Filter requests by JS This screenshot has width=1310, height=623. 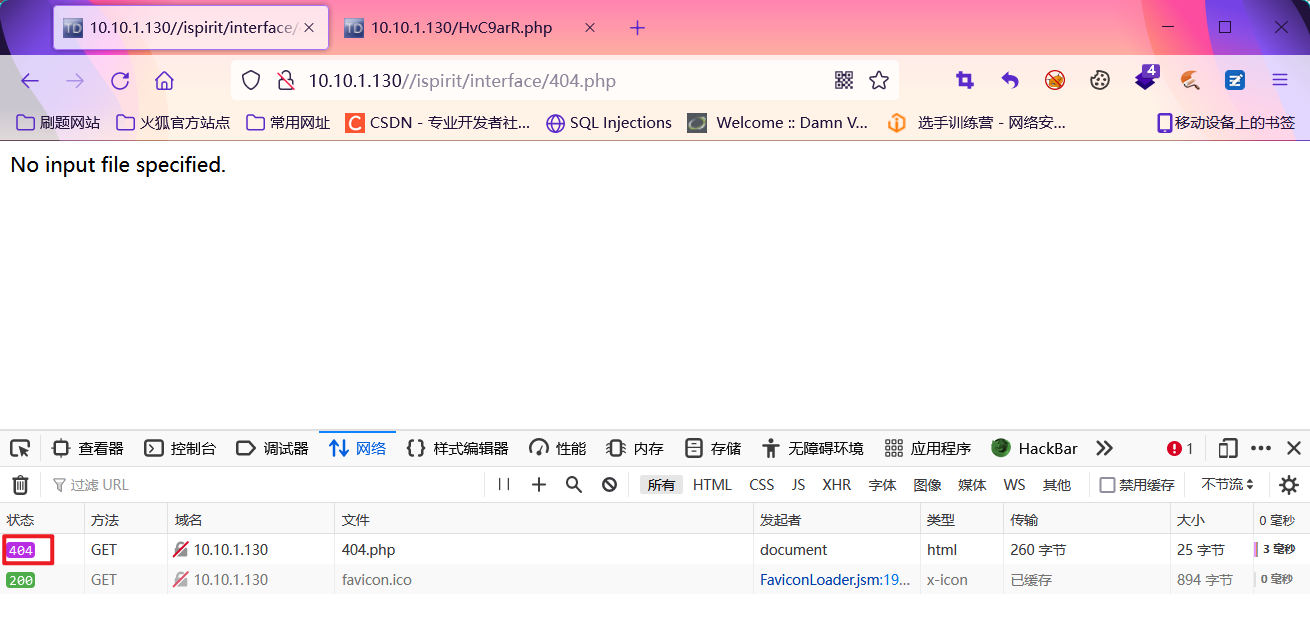point(798,485)
